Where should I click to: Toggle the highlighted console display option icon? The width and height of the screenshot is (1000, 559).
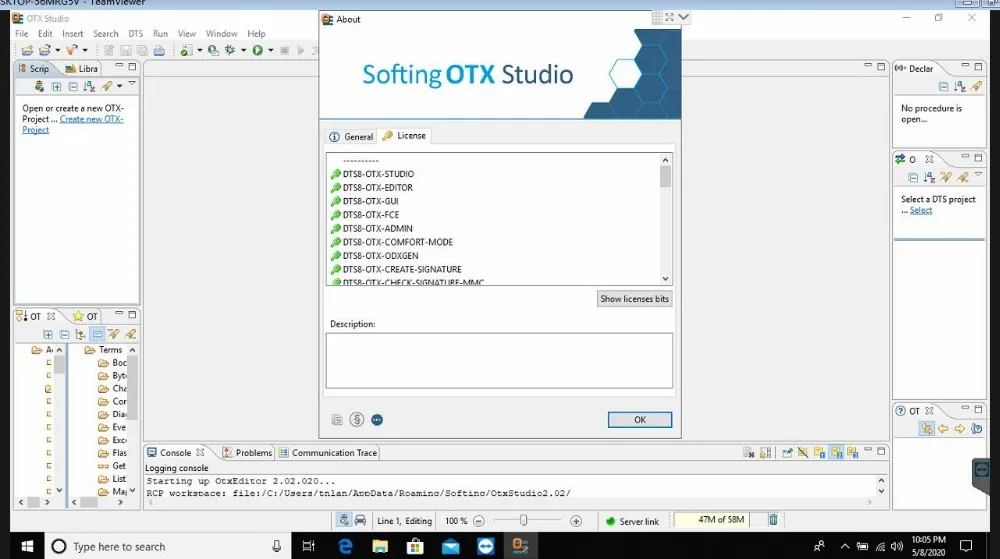[836, 453]
